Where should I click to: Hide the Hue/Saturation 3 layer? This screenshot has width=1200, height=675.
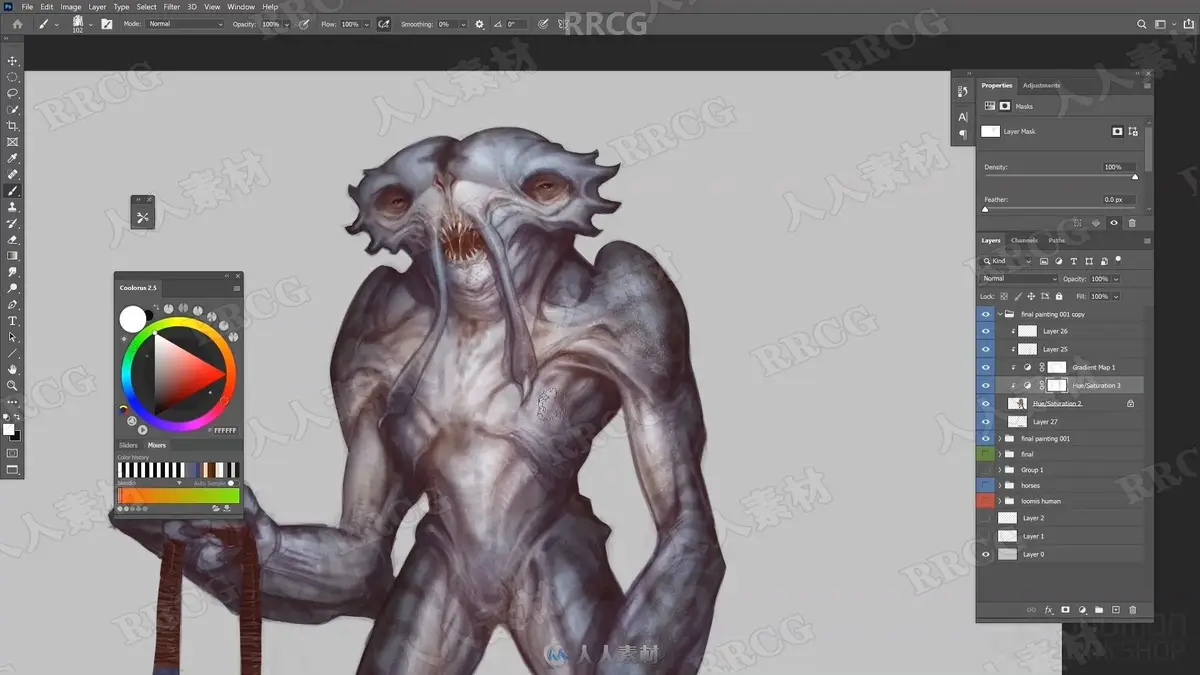pyautogui.click(x=986, y=385)
